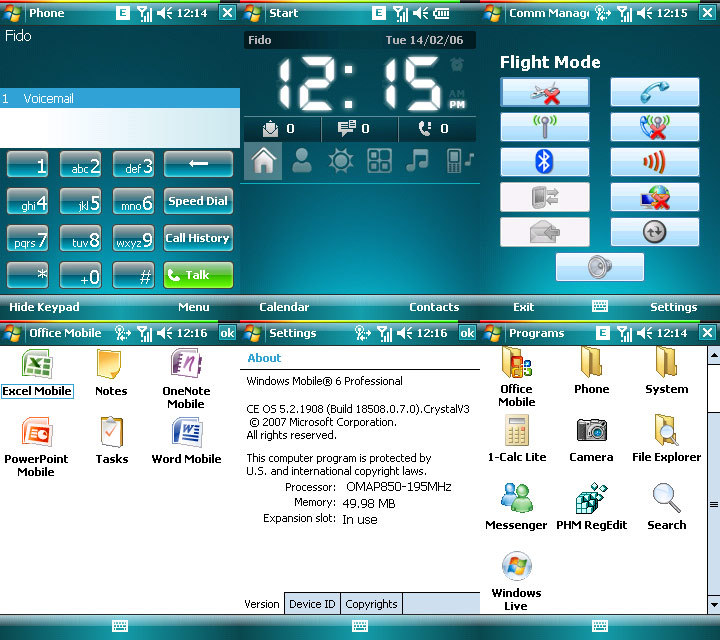Open the music note tab on home screen
This screenshot has width=720, height=640.
[x=417, y=161]
